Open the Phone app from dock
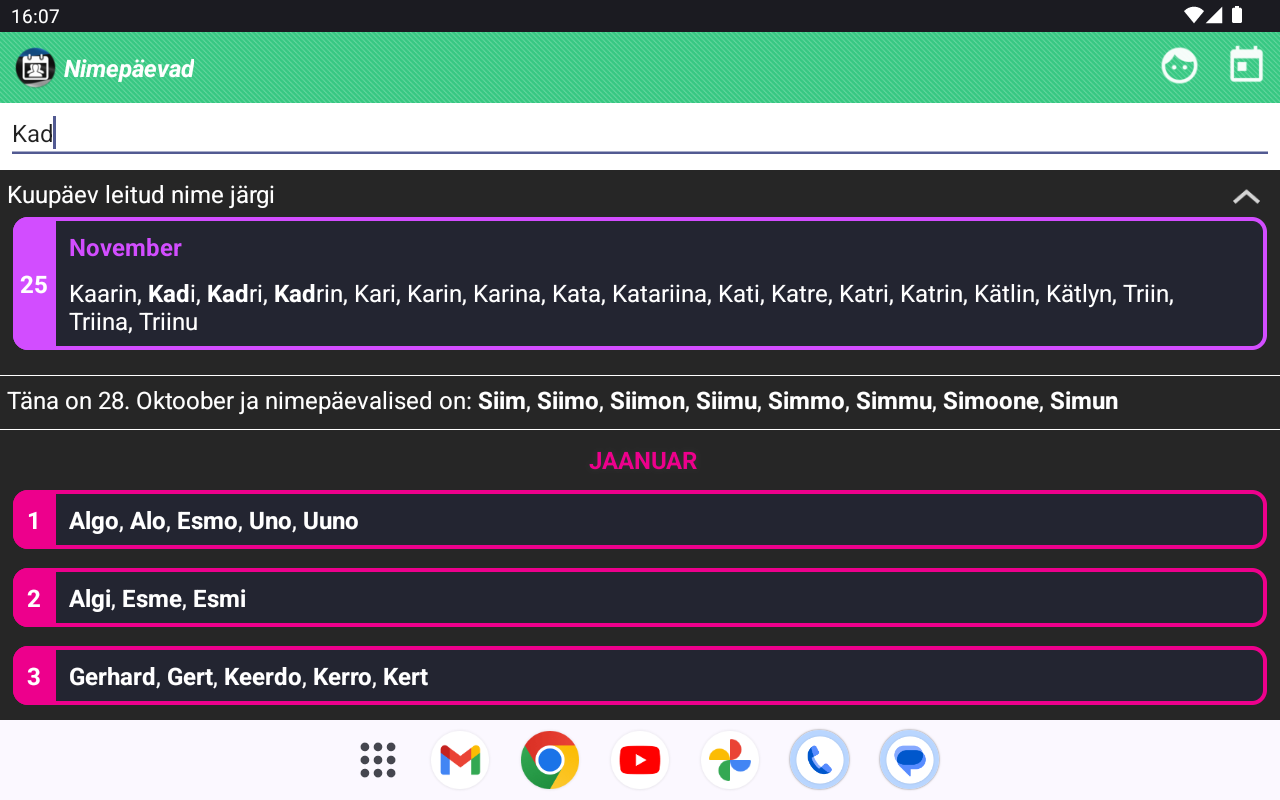Image resolution: width=1280 pixels, height=800 pixels. (x=820, y=760)
